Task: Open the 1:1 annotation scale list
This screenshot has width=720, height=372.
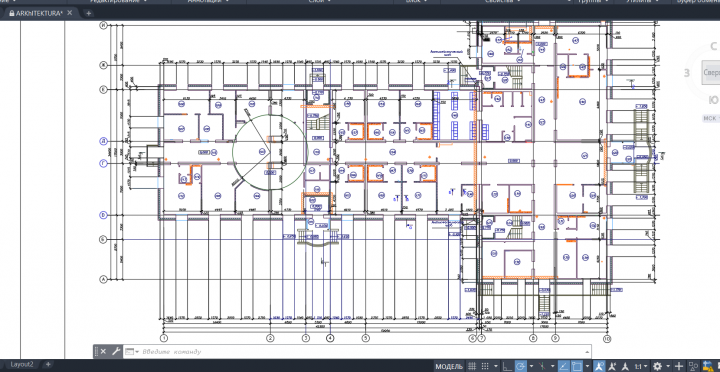Action: (641, 366)
